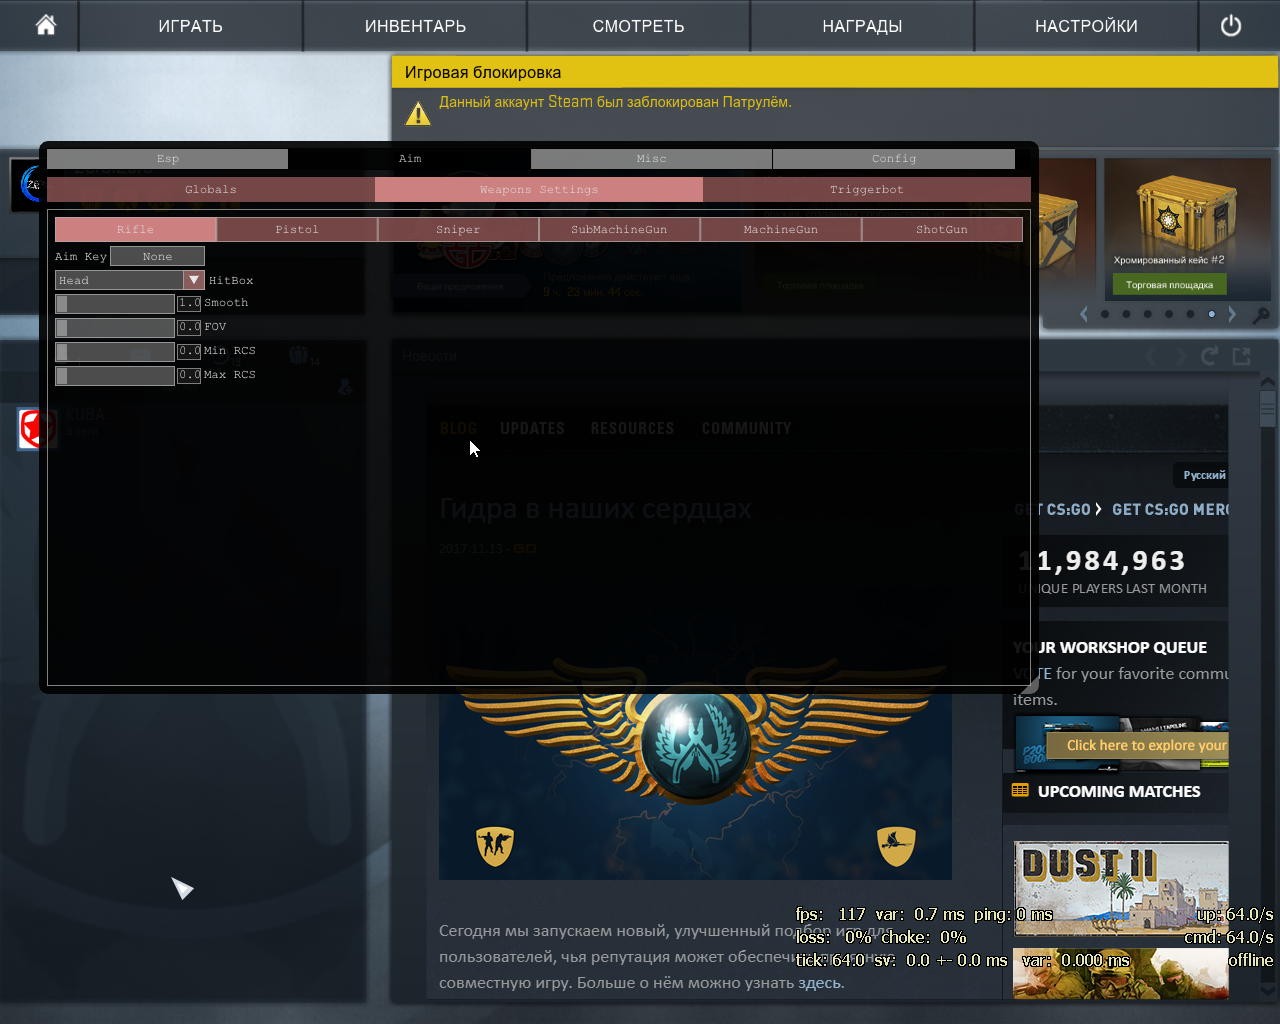Open the НАГРАДЫ menu
The width and height of the screenshot is (1280, 1024).
(x=862, y=26)
